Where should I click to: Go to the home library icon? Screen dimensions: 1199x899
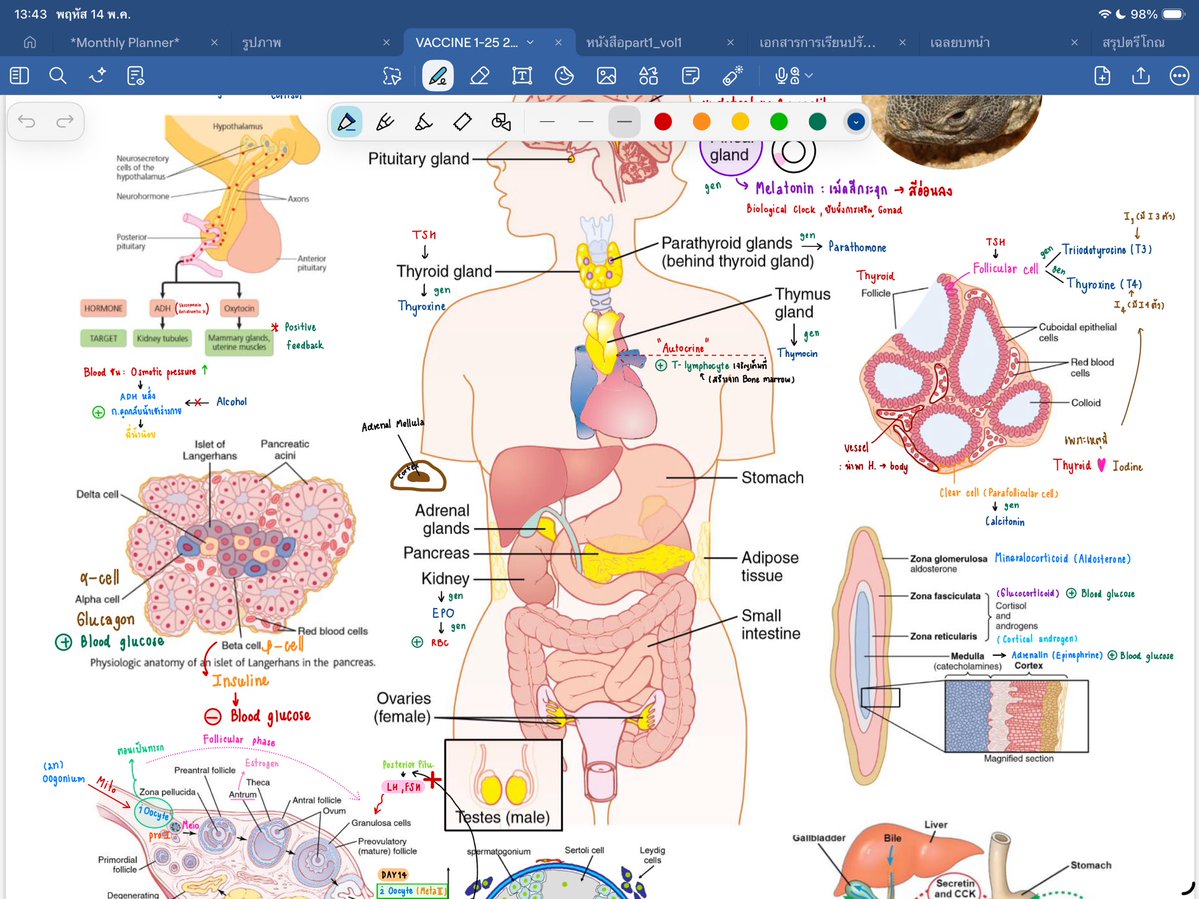tap(30, 42)
